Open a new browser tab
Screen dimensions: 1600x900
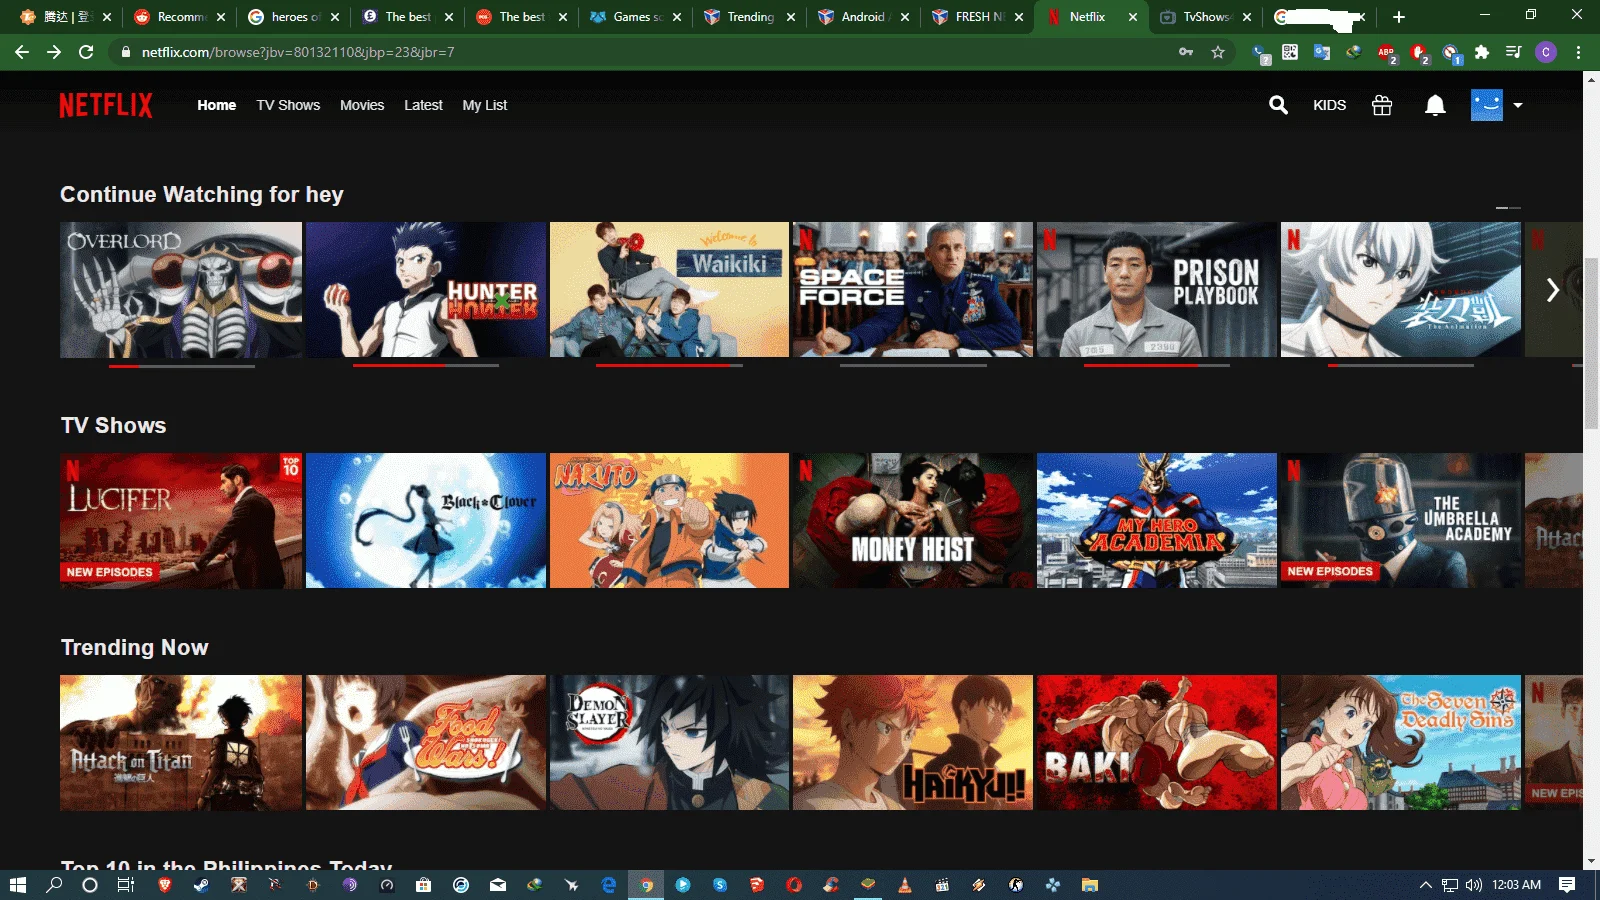(1399, 17)
